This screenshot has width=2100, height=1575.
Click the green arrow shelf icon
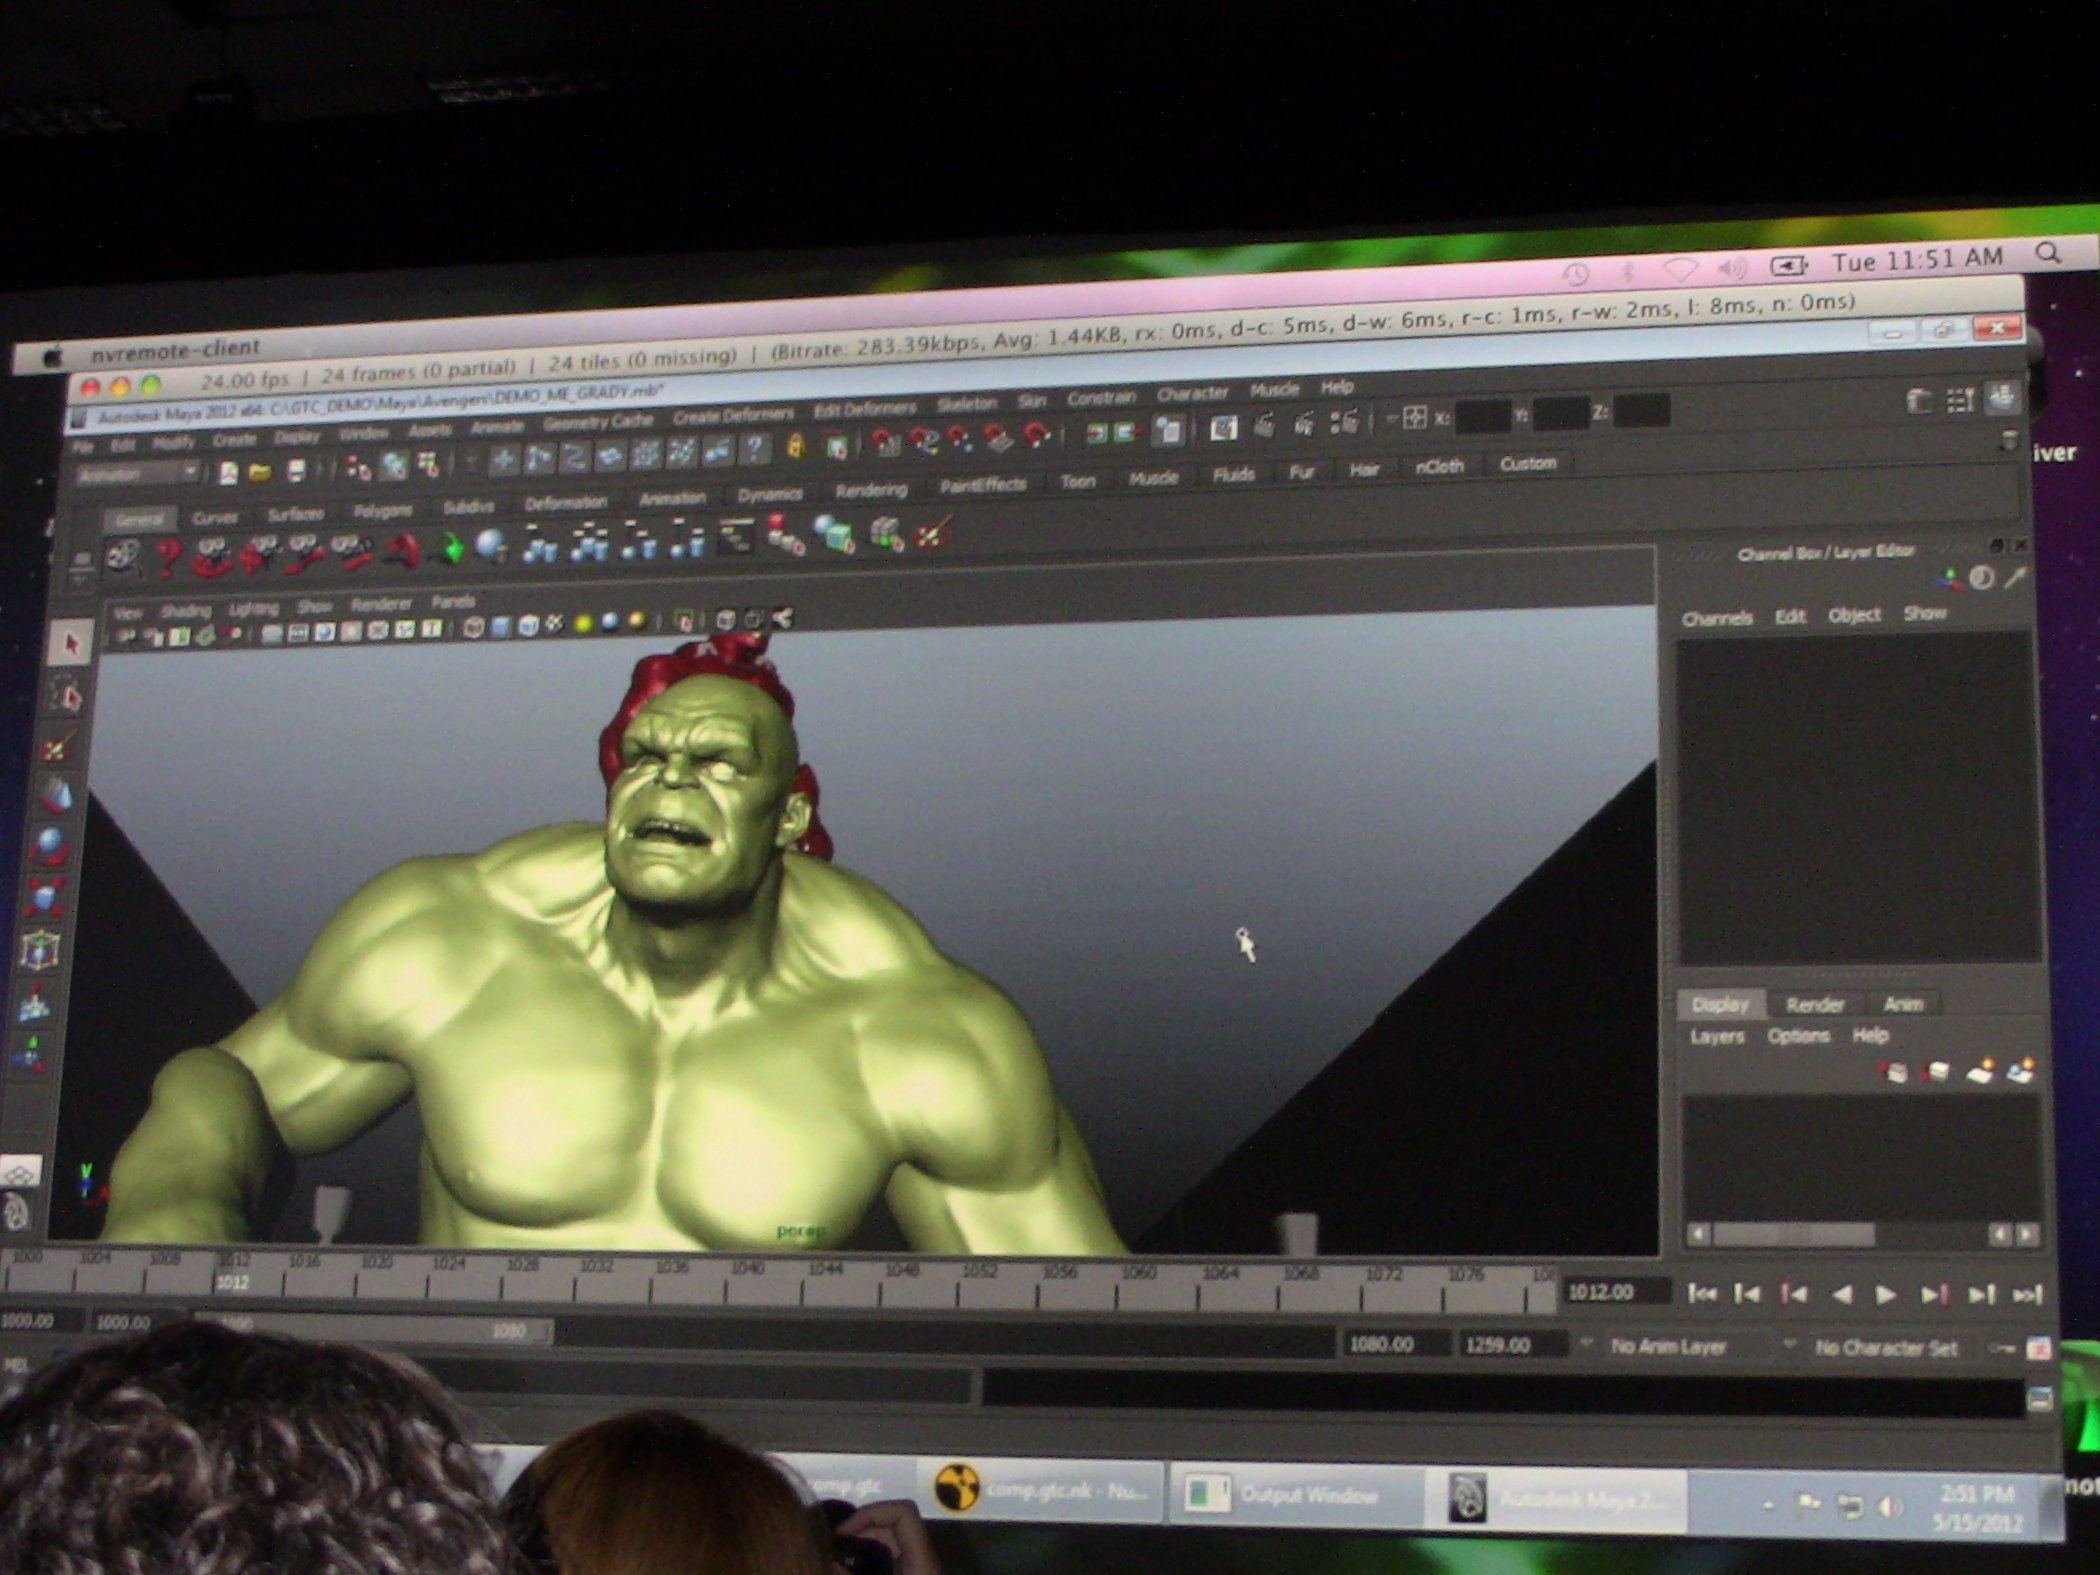(x=448, y=548)
